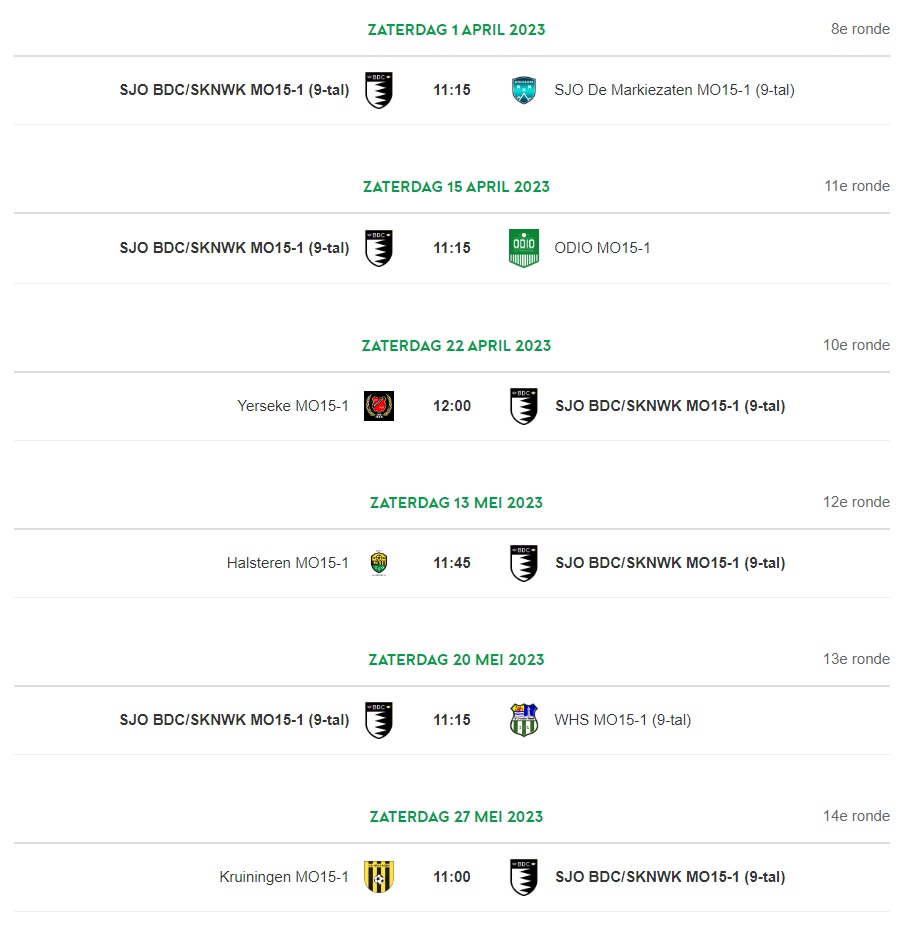Click BDC shield logo in Kruiningen match

524,877
